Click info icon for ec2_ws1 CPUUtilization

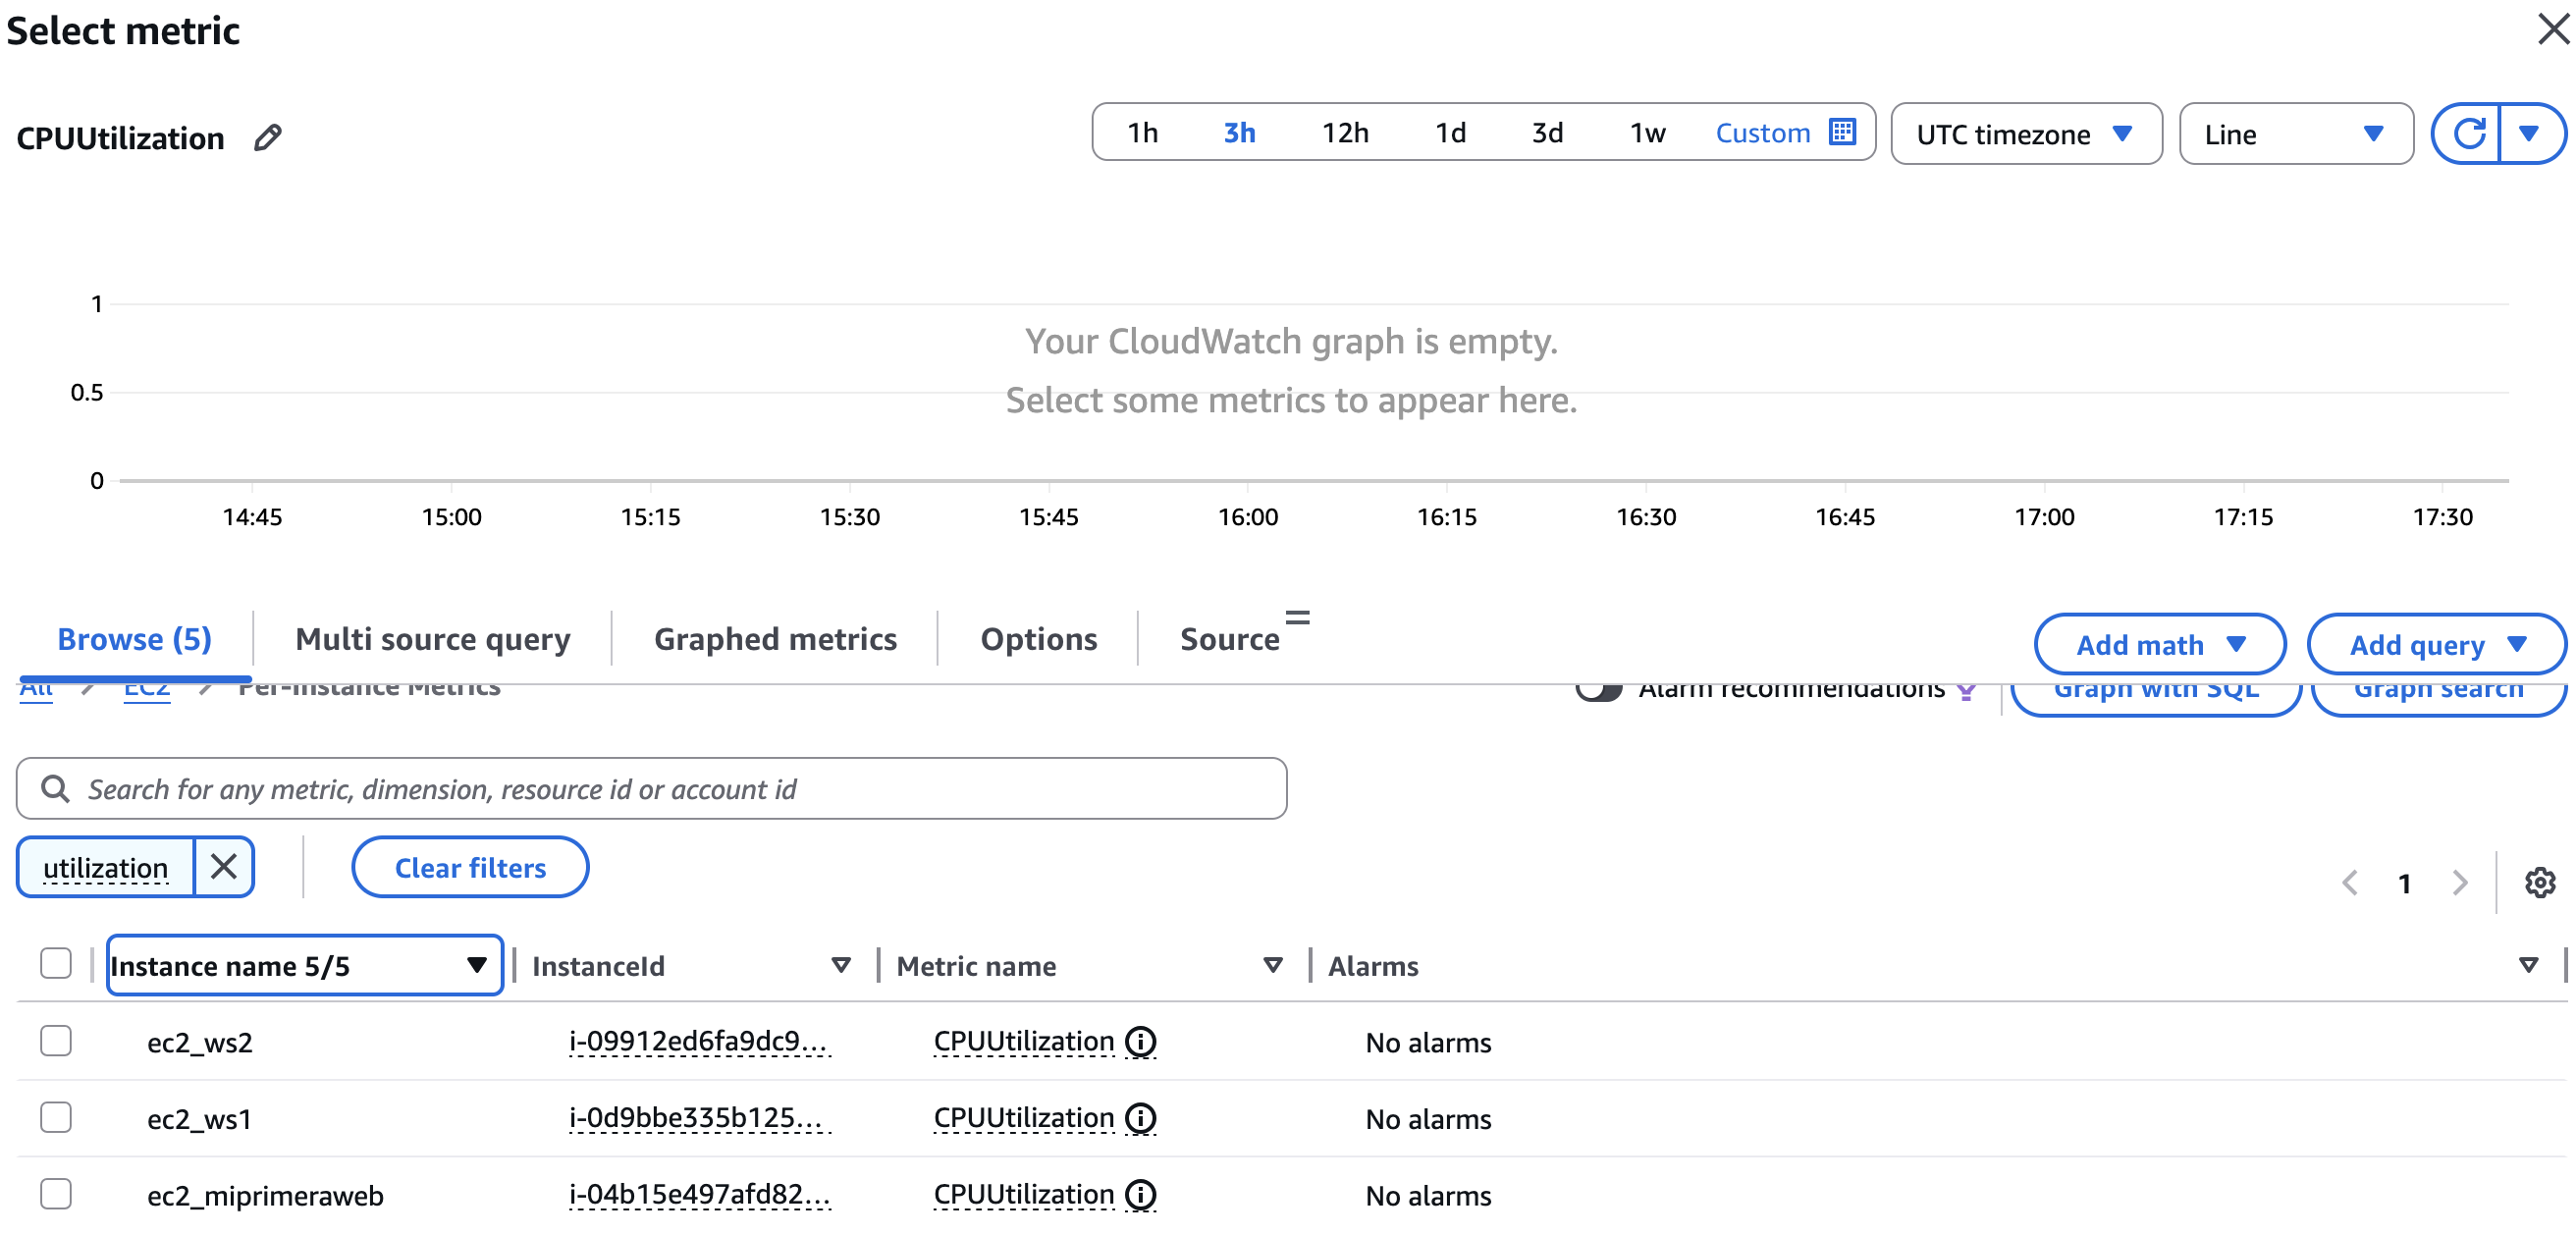[1140, 1117]
